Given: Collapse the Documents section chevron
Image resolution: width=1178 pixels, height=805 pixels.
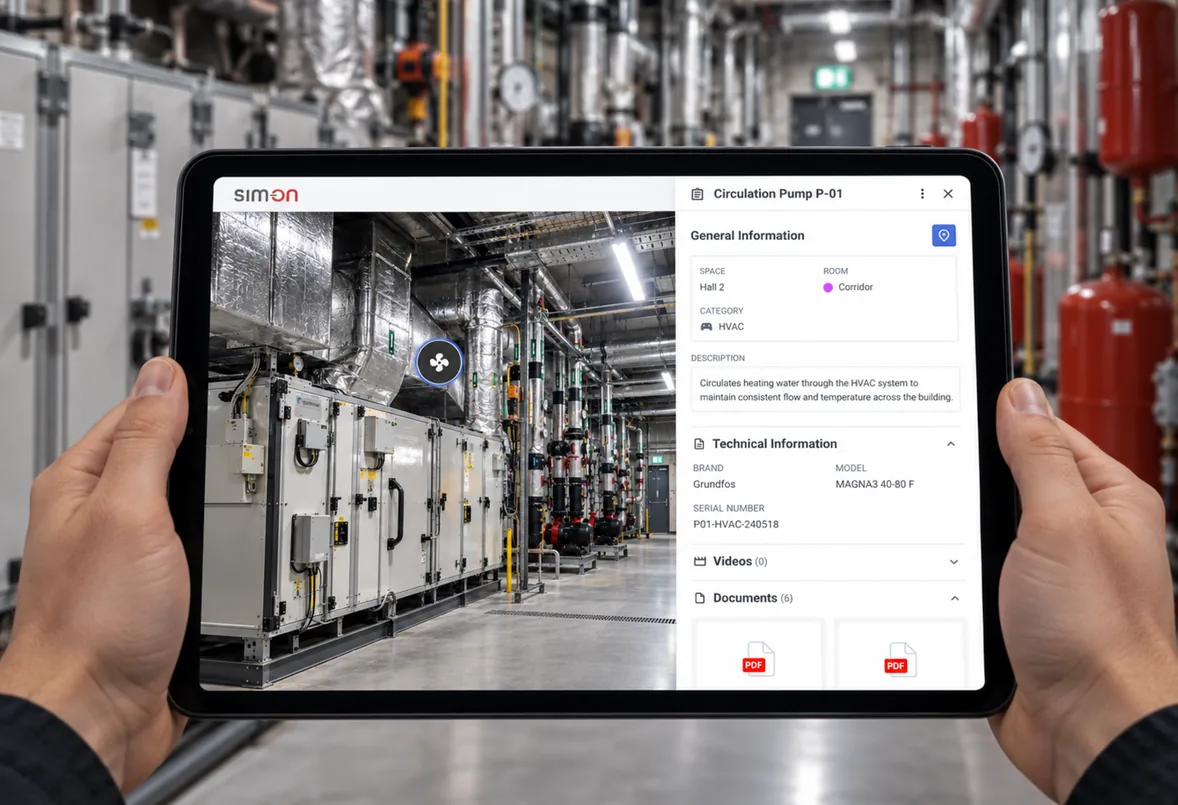Looking at the screenshot, I should tap(955, 598).
